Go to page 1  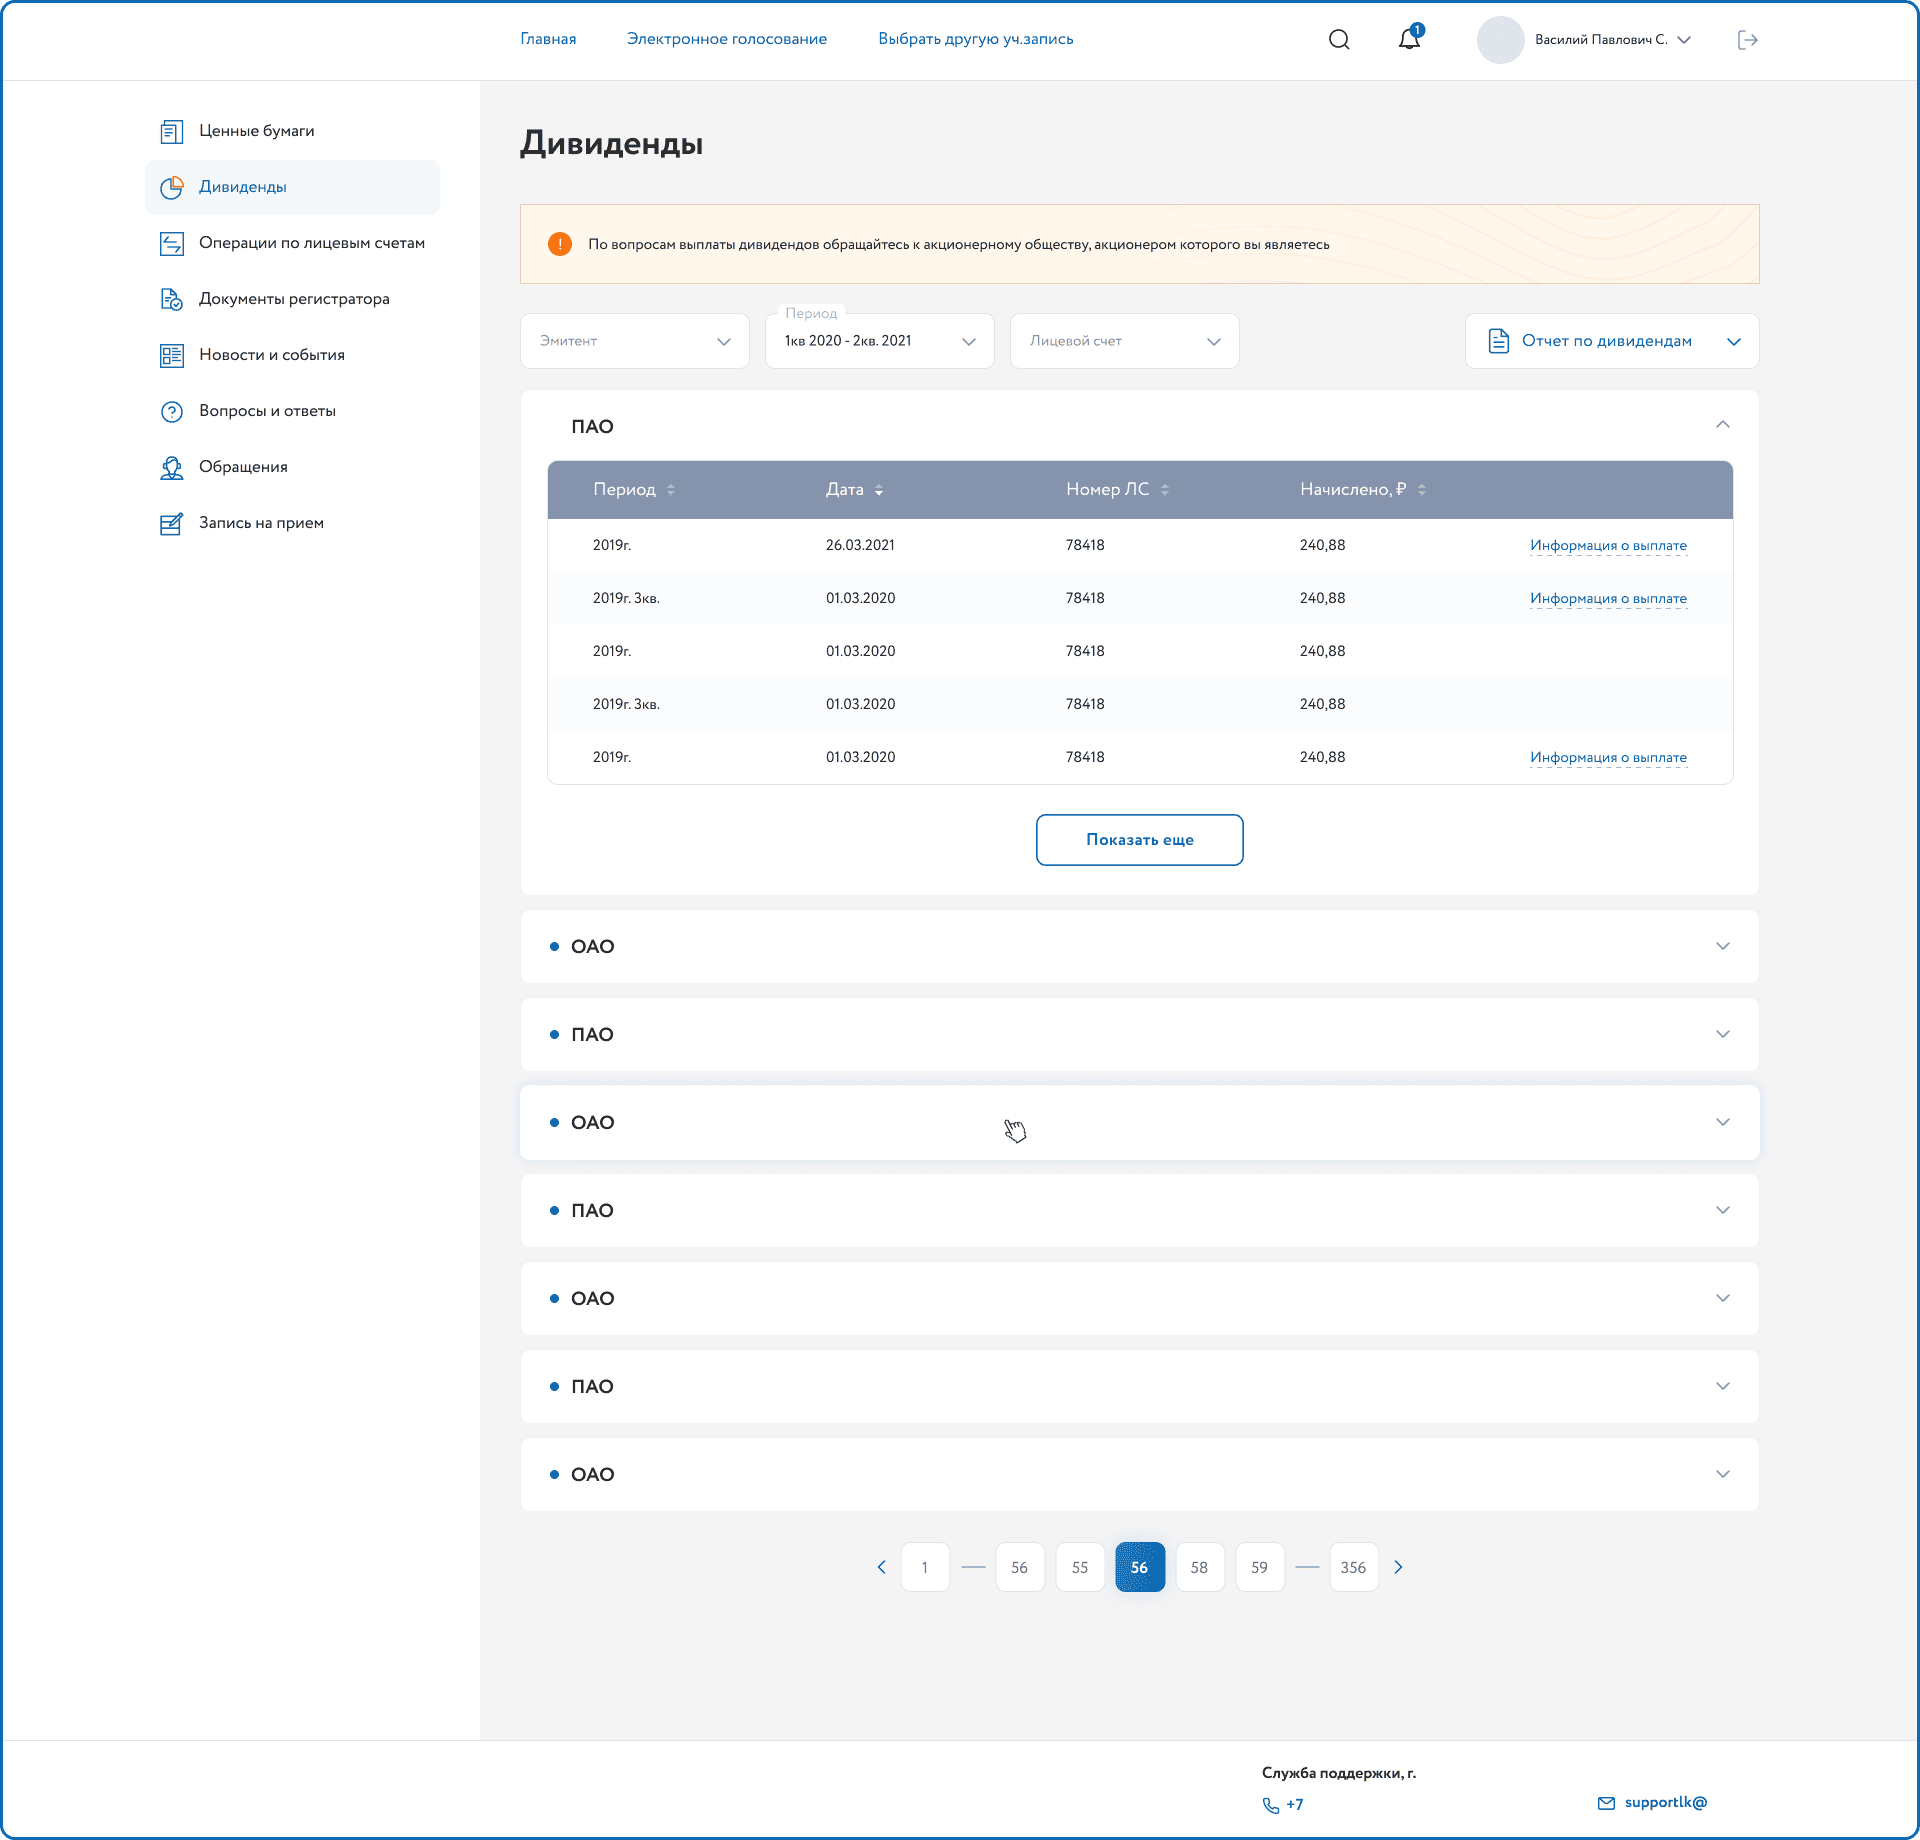925,1567
